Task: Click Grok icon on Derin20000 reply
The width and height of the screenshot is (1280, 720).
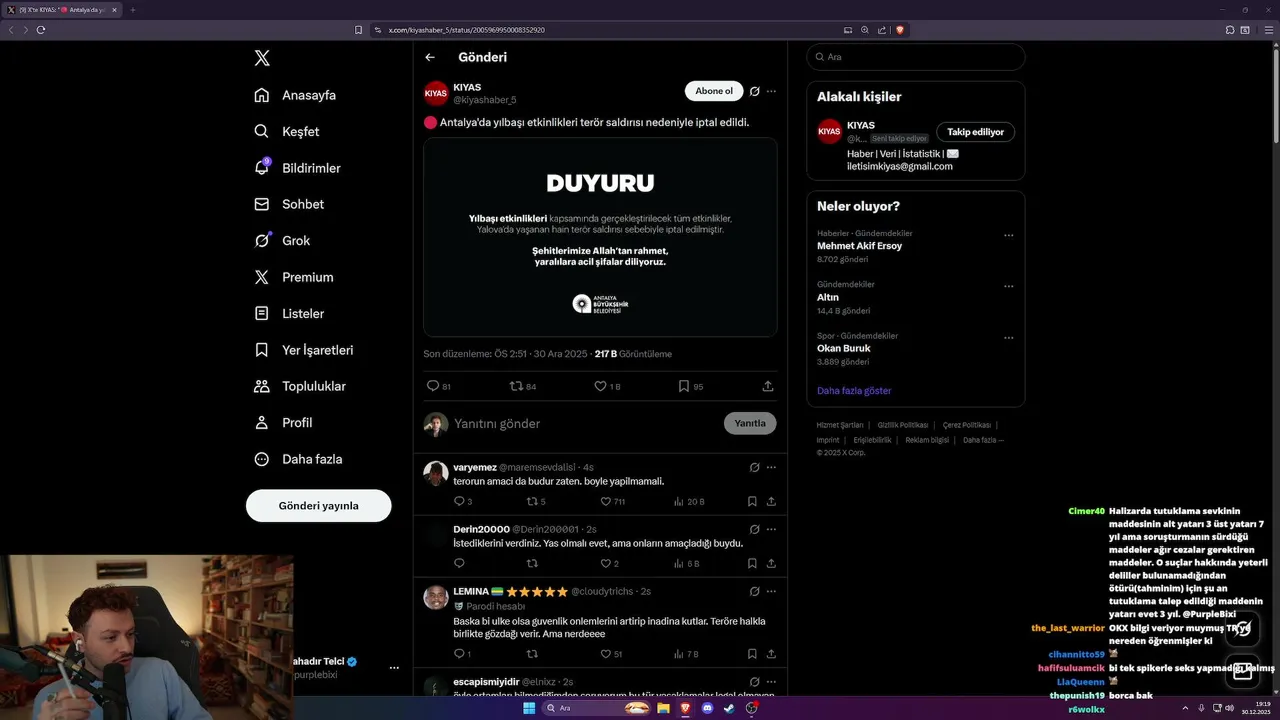Action: coord(755,529)
